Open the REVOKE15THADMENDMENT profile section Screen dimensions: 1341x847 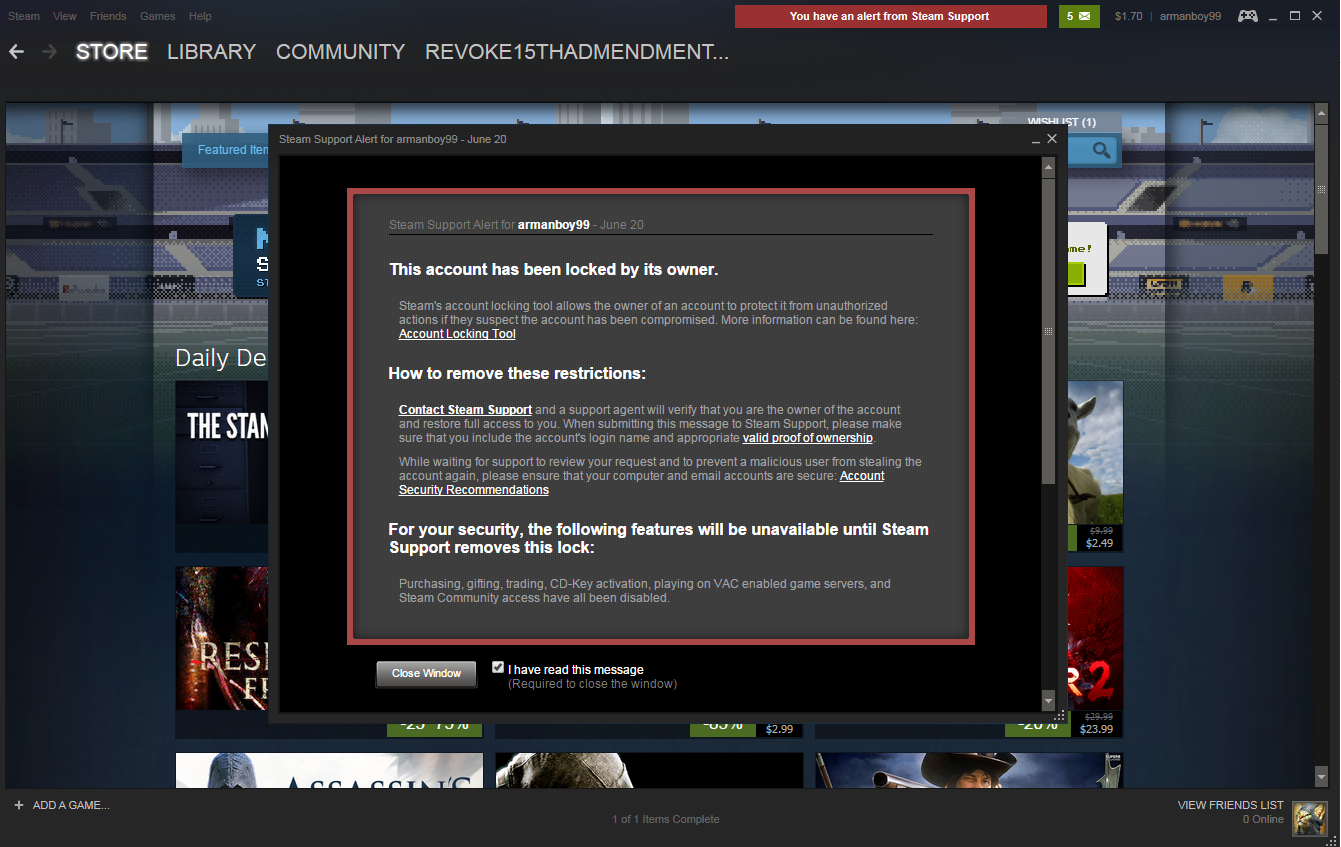tap(577, 52)
